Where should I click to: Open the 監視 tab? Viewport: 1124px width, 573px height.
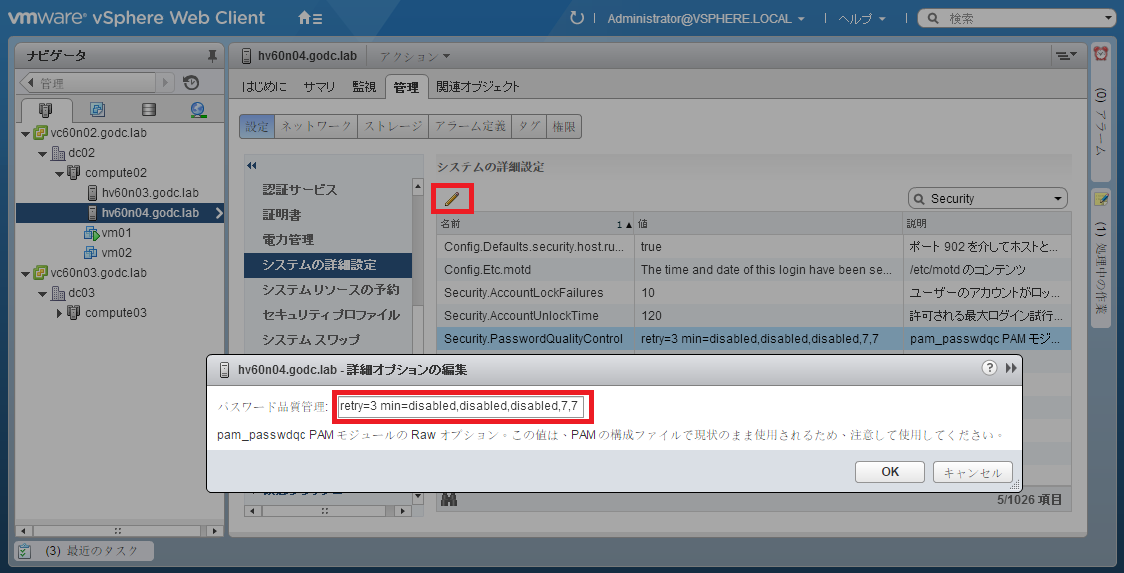[x=364, y=87]
